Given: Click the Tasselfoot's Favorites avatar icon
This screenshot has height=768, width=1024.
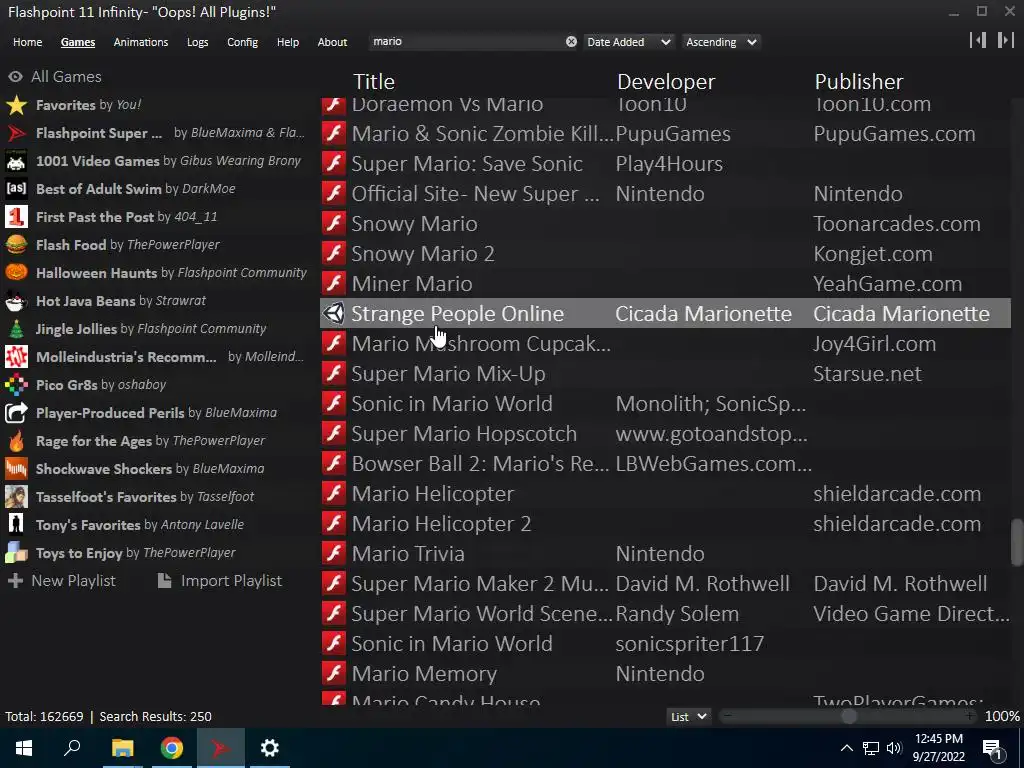Looking at the screenshot, I should click(x=16, y=496).
